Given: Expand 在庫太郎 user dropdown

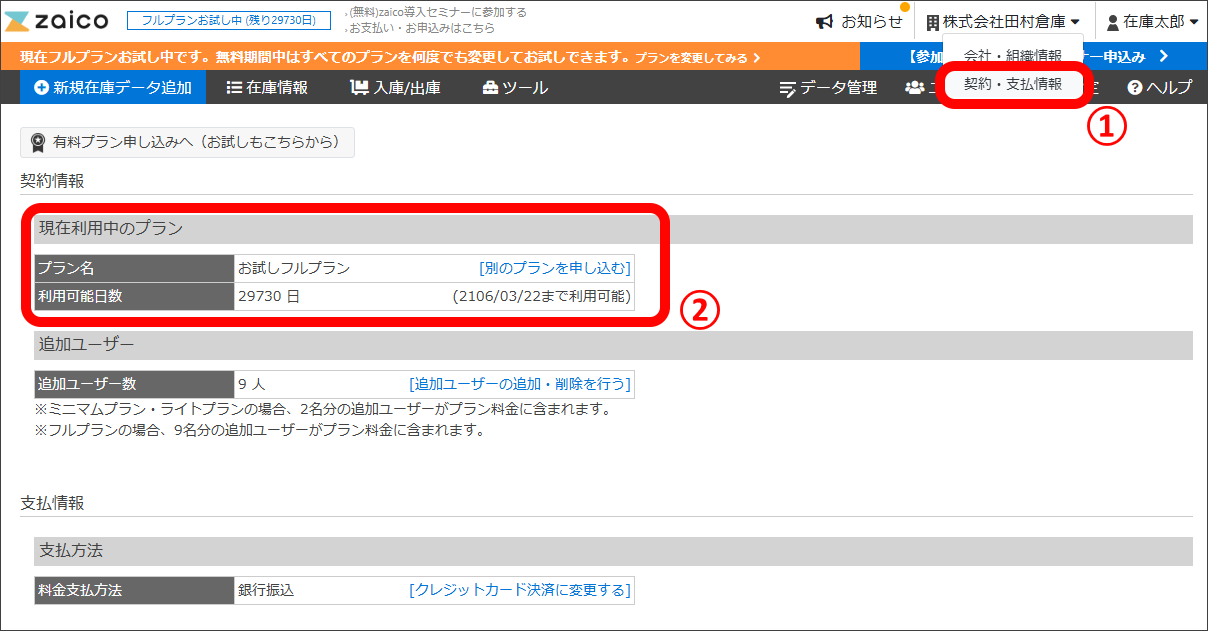Looking at the screenshot, I should (1152, 21).
